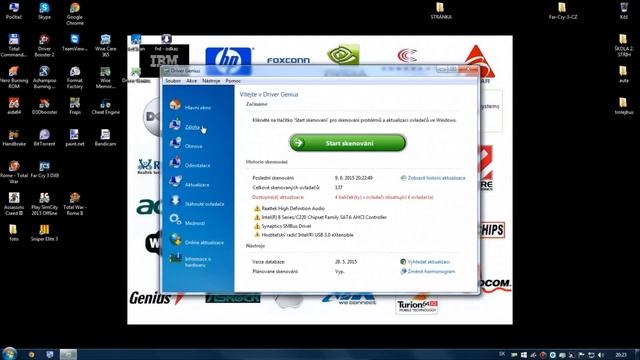
Task: Click the Rome - Total War desktop icon
Action: pos(14,172)
